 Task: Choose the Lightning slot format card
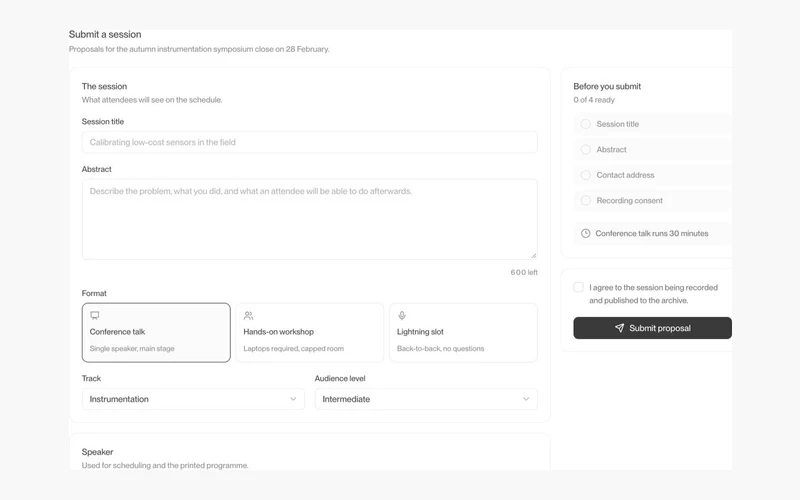[463, 333]
